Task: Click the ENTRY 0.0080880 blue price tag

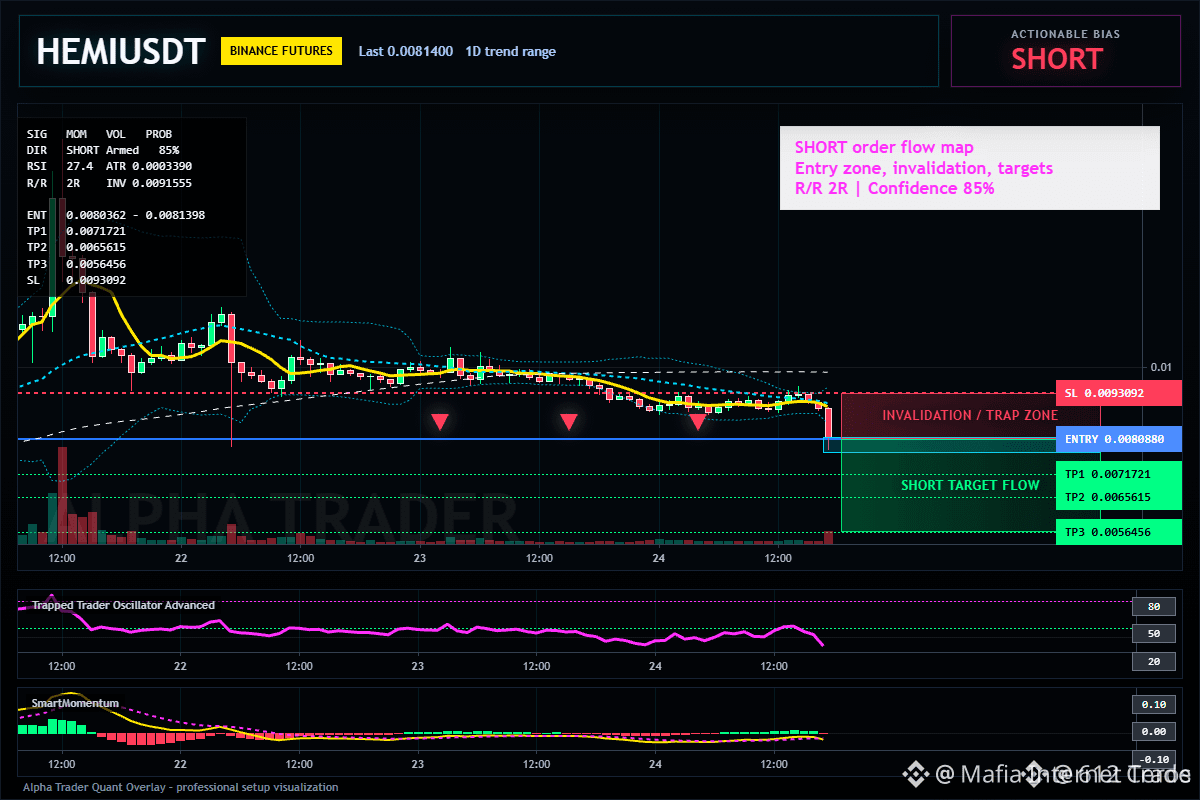Action: pos(1119,439)
